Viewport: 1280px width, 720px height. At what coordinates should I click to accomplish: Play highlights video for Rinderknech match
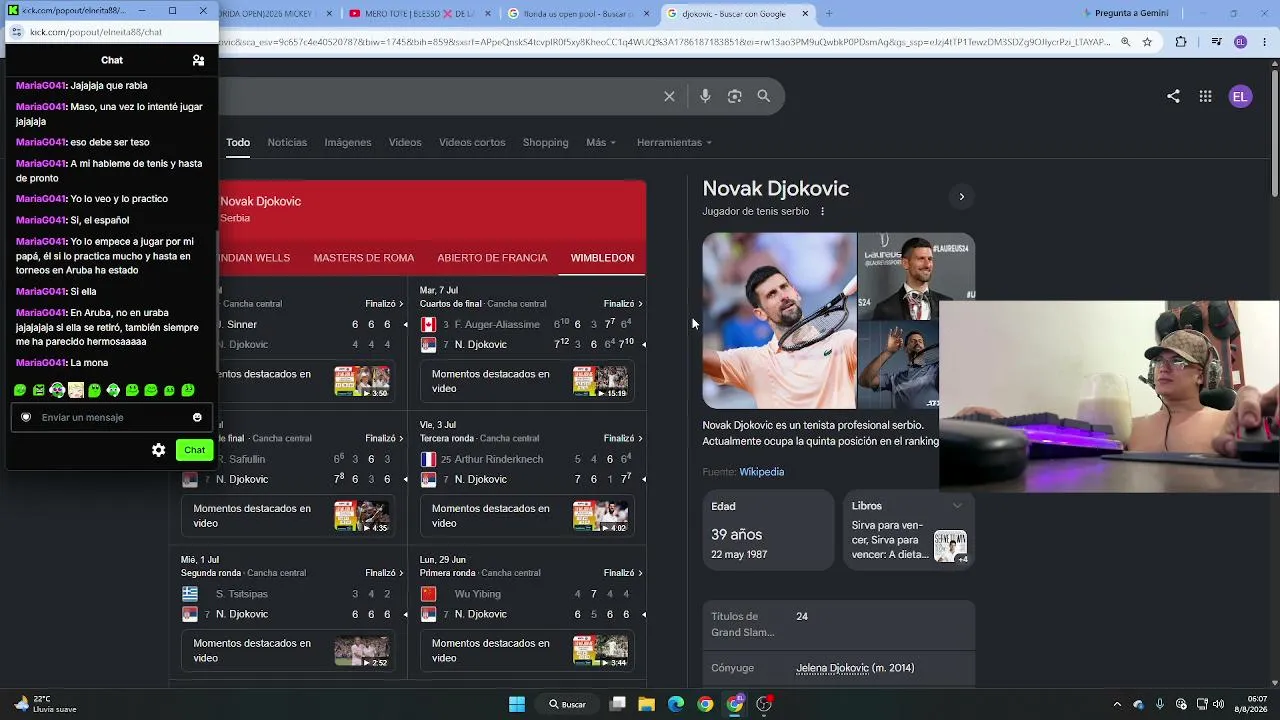point(600,516)
